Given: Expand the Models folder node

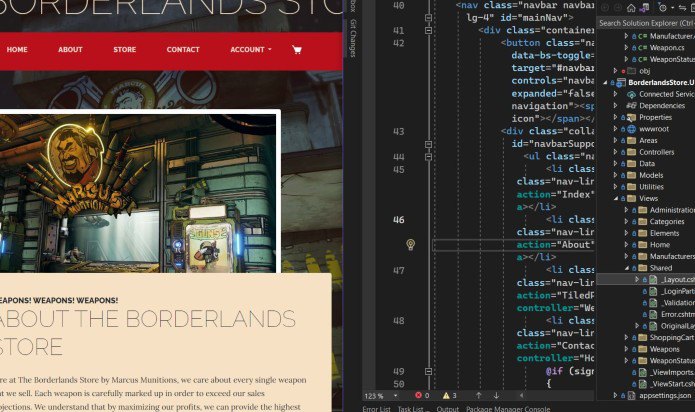Looking at the screenshot, I should pyautogui.click(x=615, y=175).
